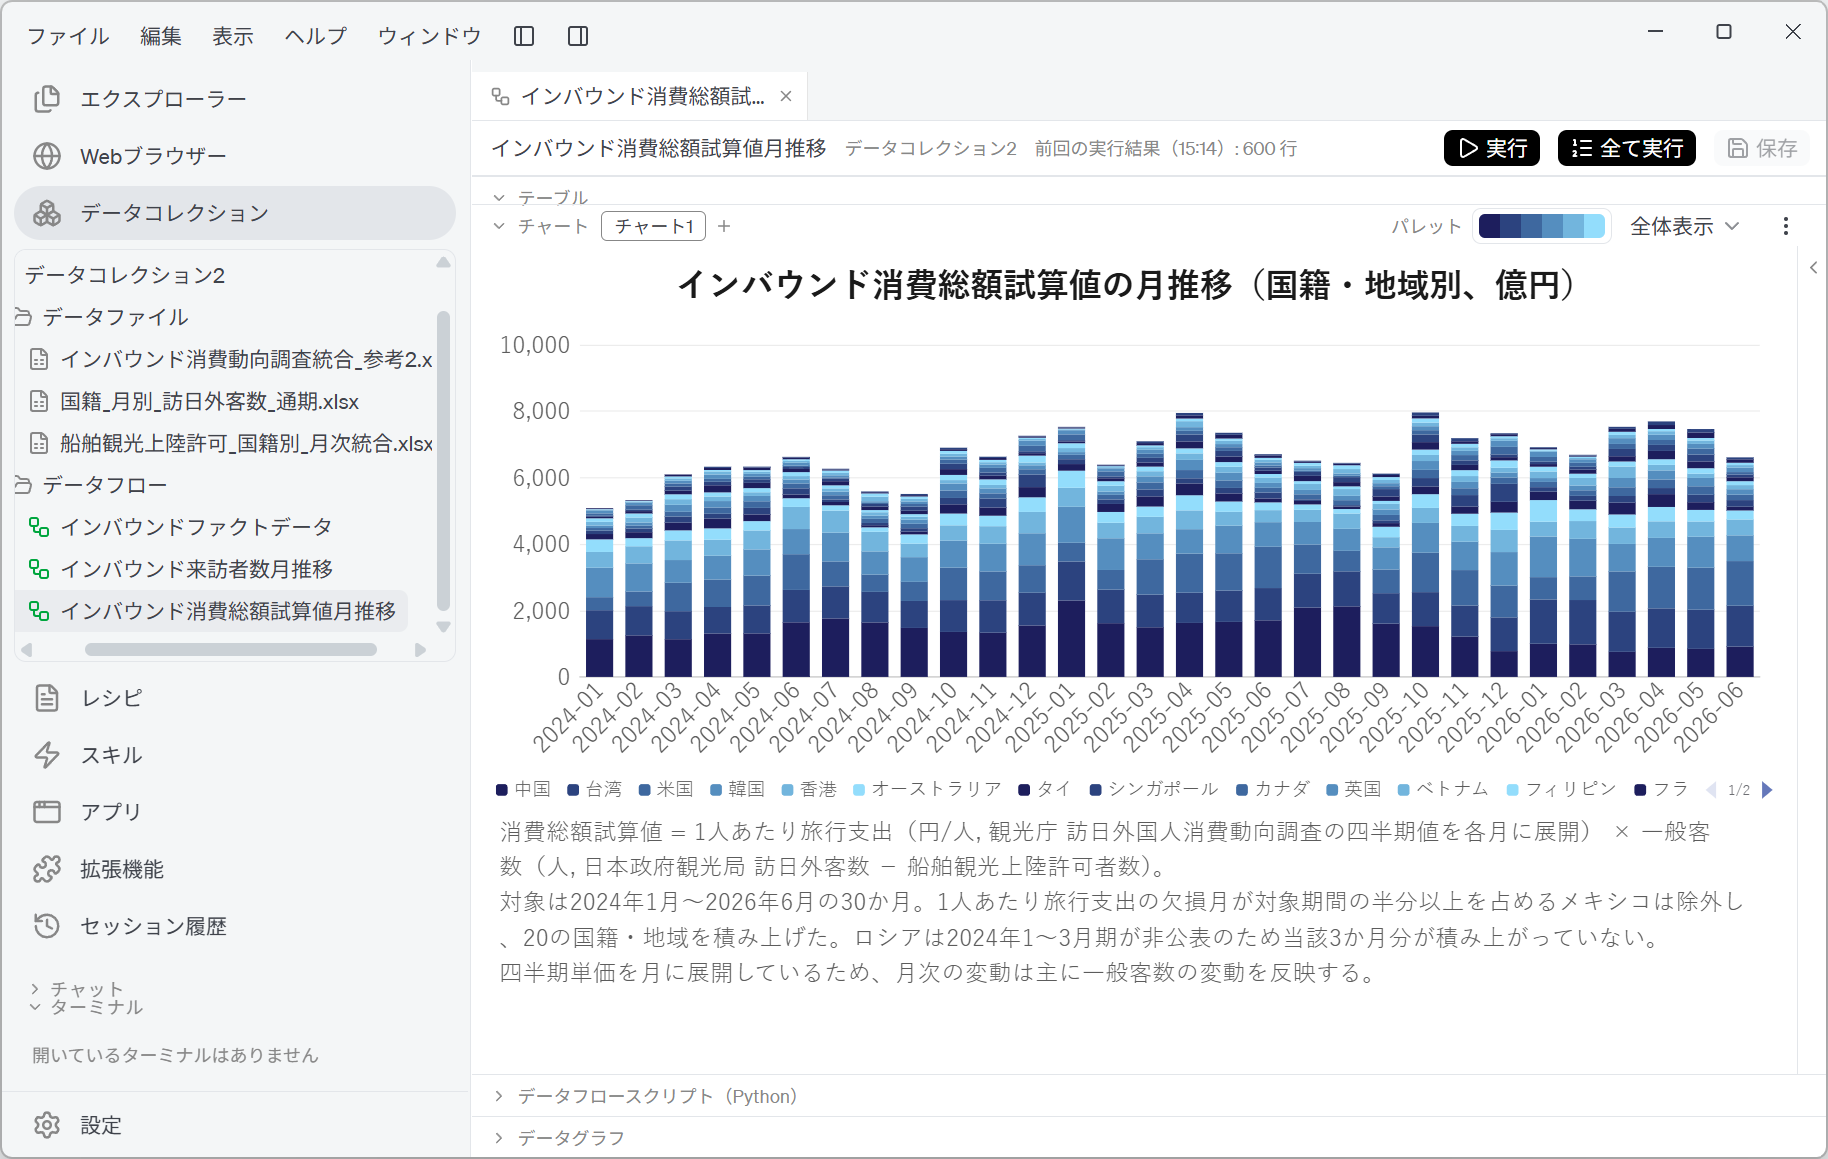Screen dimensions: 1828x1159
Task: Open the chart more-options kebab menu
Action: click(1786, 227)
